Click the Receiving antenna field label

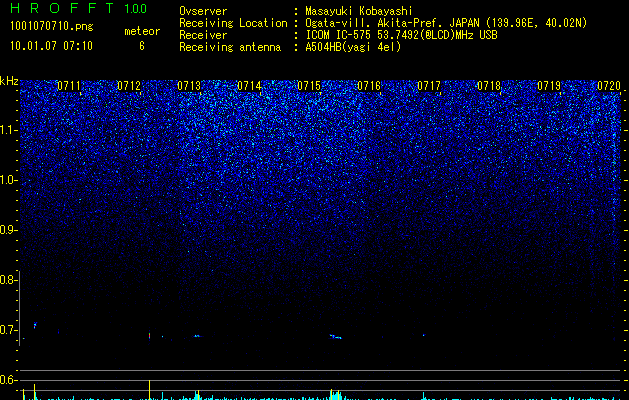coord(230,47)
